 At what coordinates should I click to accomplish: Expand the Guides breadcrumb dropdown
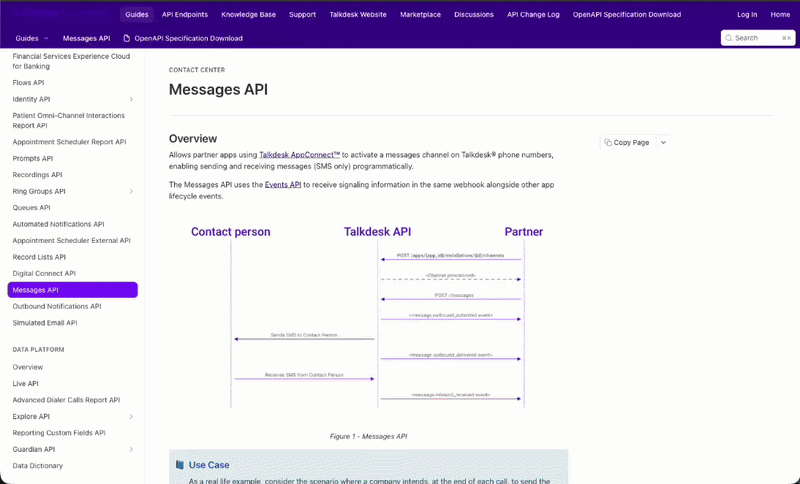pos(46,38)
